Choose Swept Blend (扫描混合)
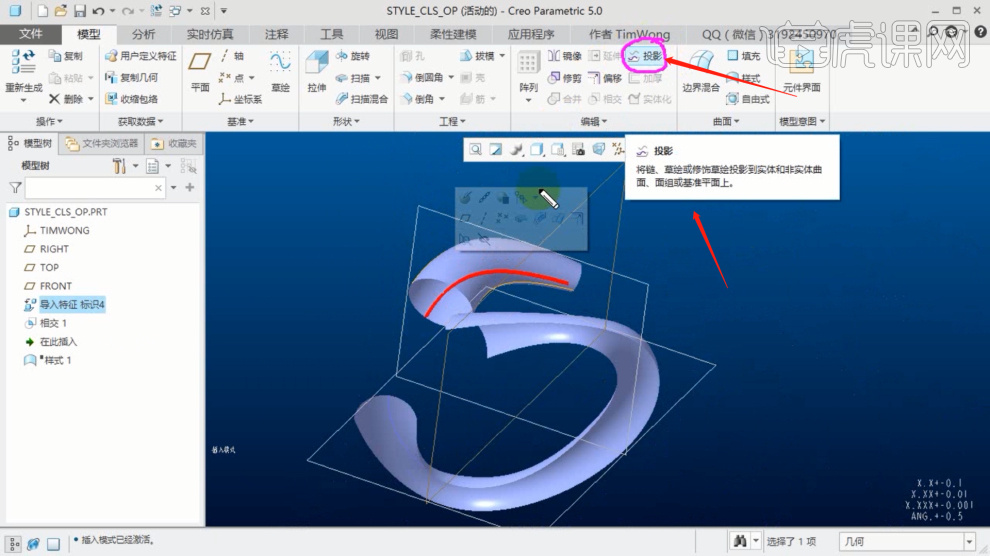Image resolution: width=990 pixels, height=556 pixels. point(362,98)
